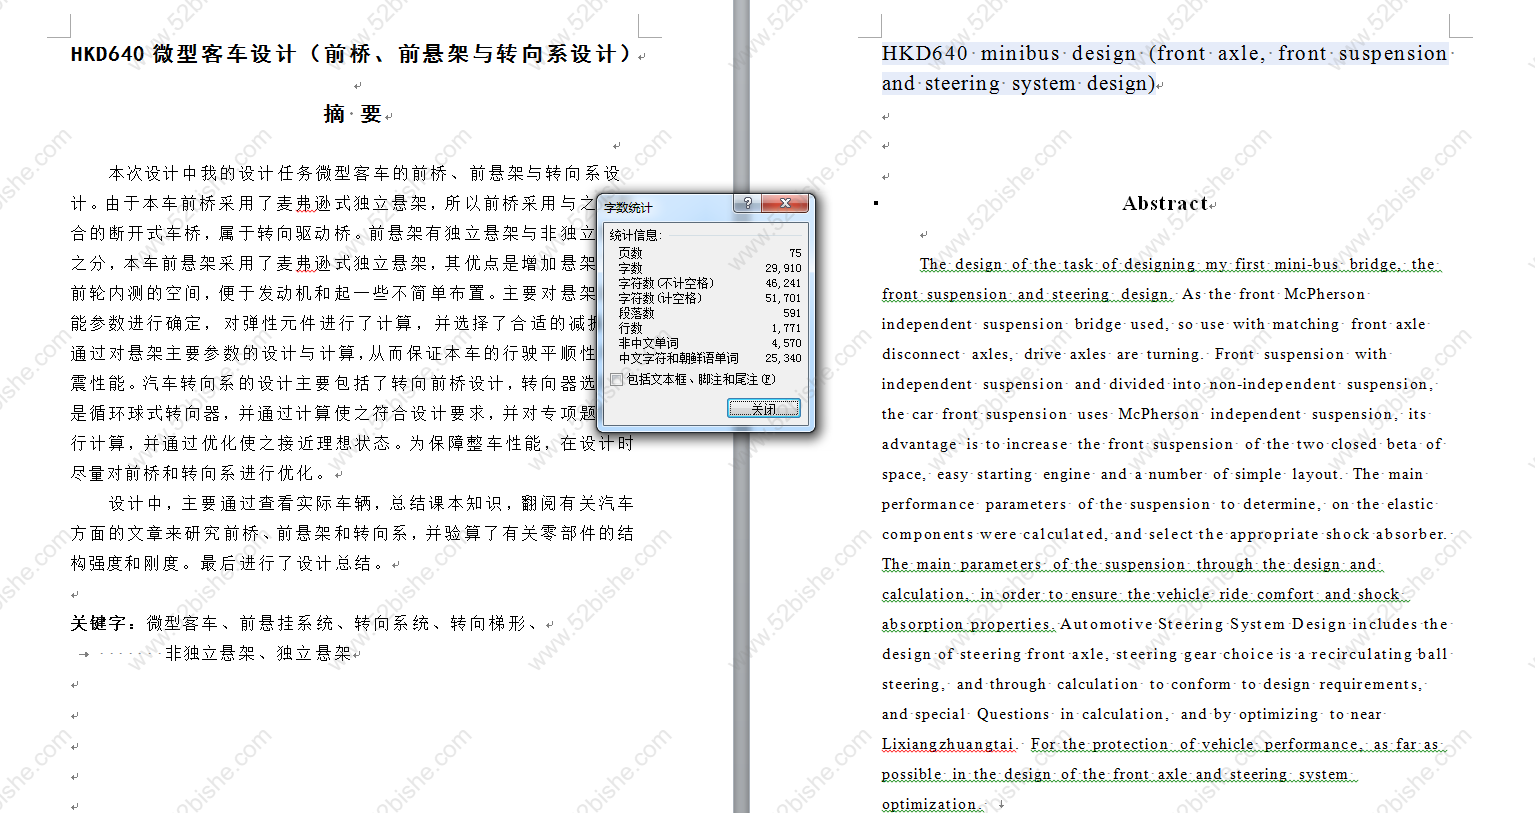Click the paragraph beginning 设计中，主要通过查看实际车辆
The width and height of the screenshot is (1535, 813).
352,533
